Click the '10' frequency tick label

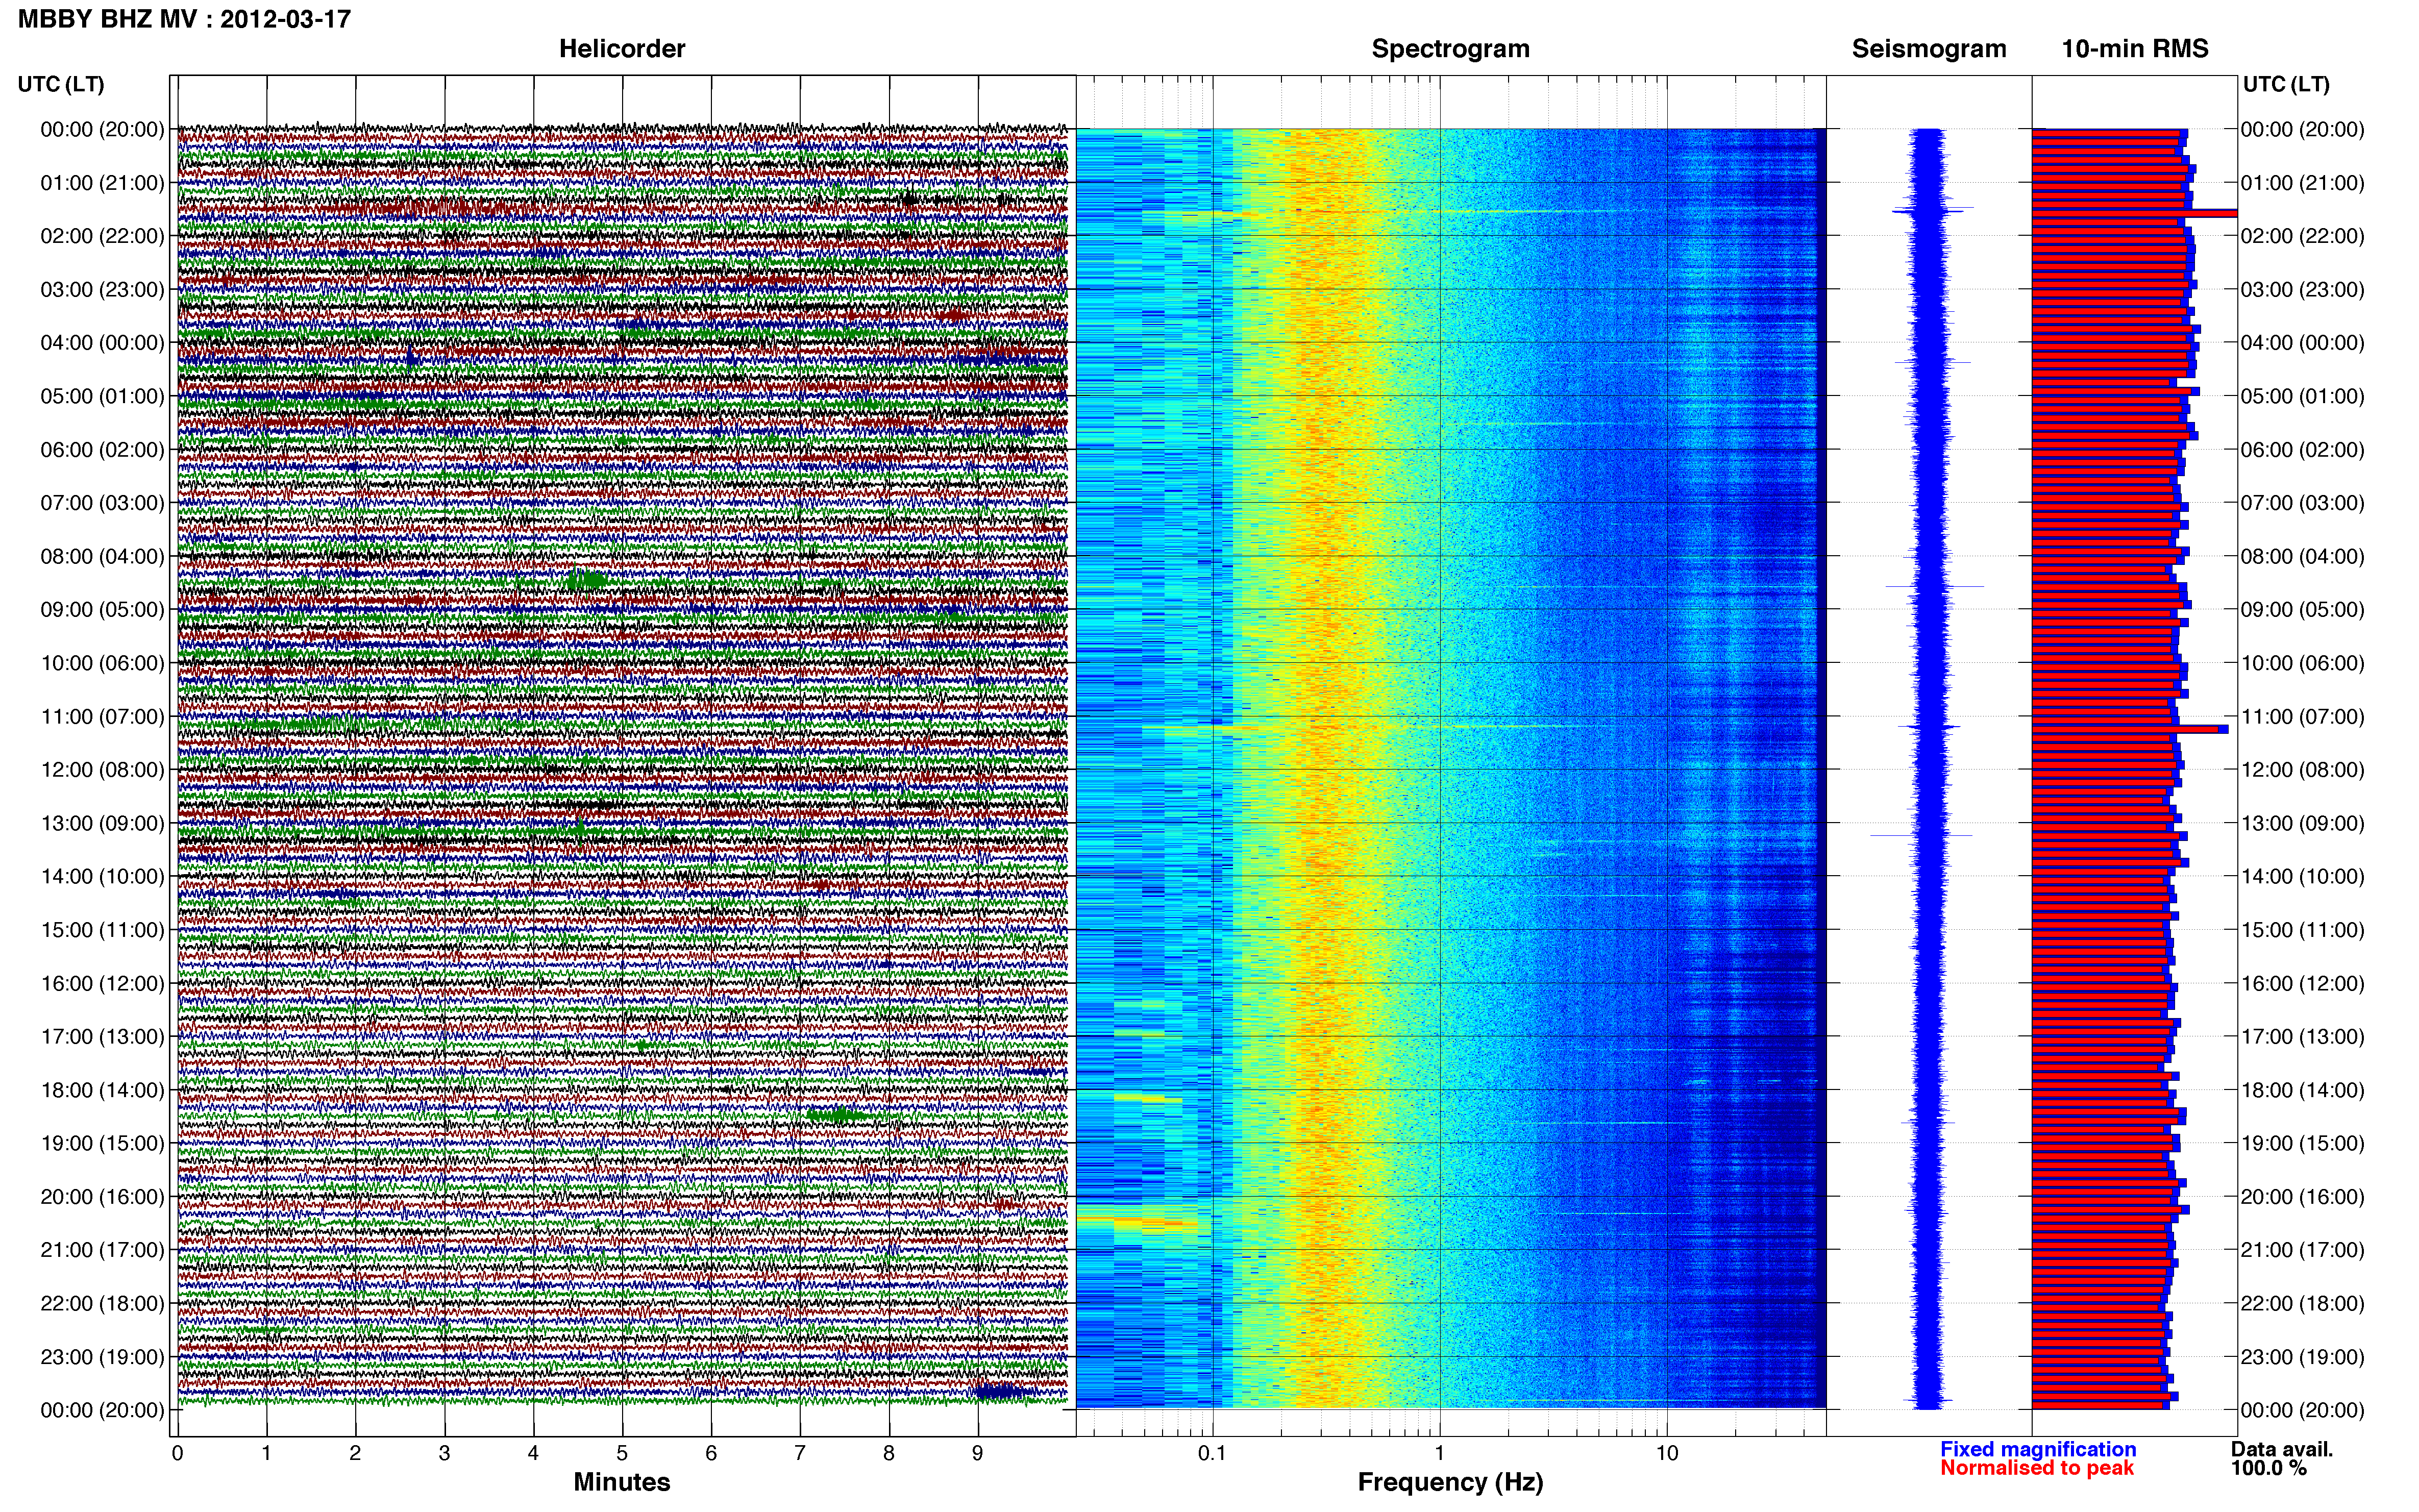1667,1453
